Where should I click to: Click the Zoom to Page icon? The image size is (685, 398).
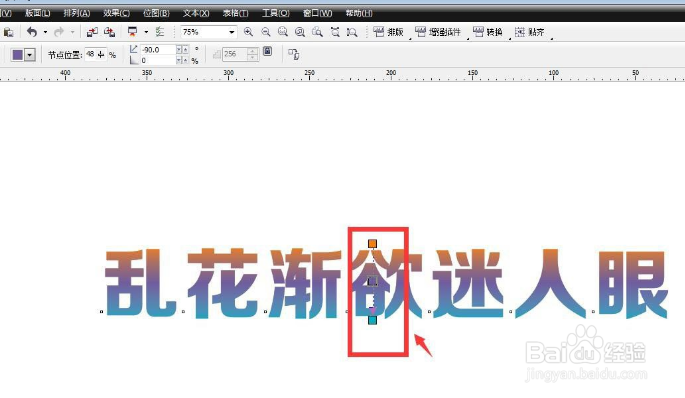tap(317, 32)
